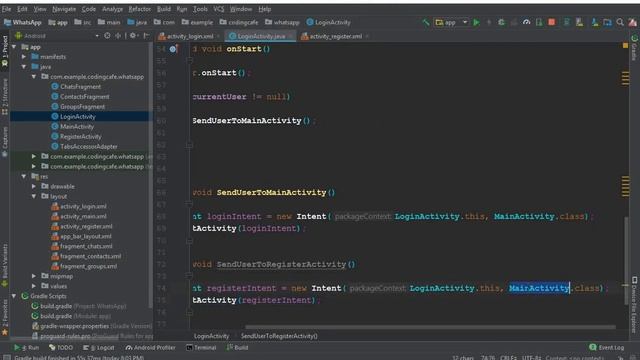Collapse the app module node

point(14,47)
